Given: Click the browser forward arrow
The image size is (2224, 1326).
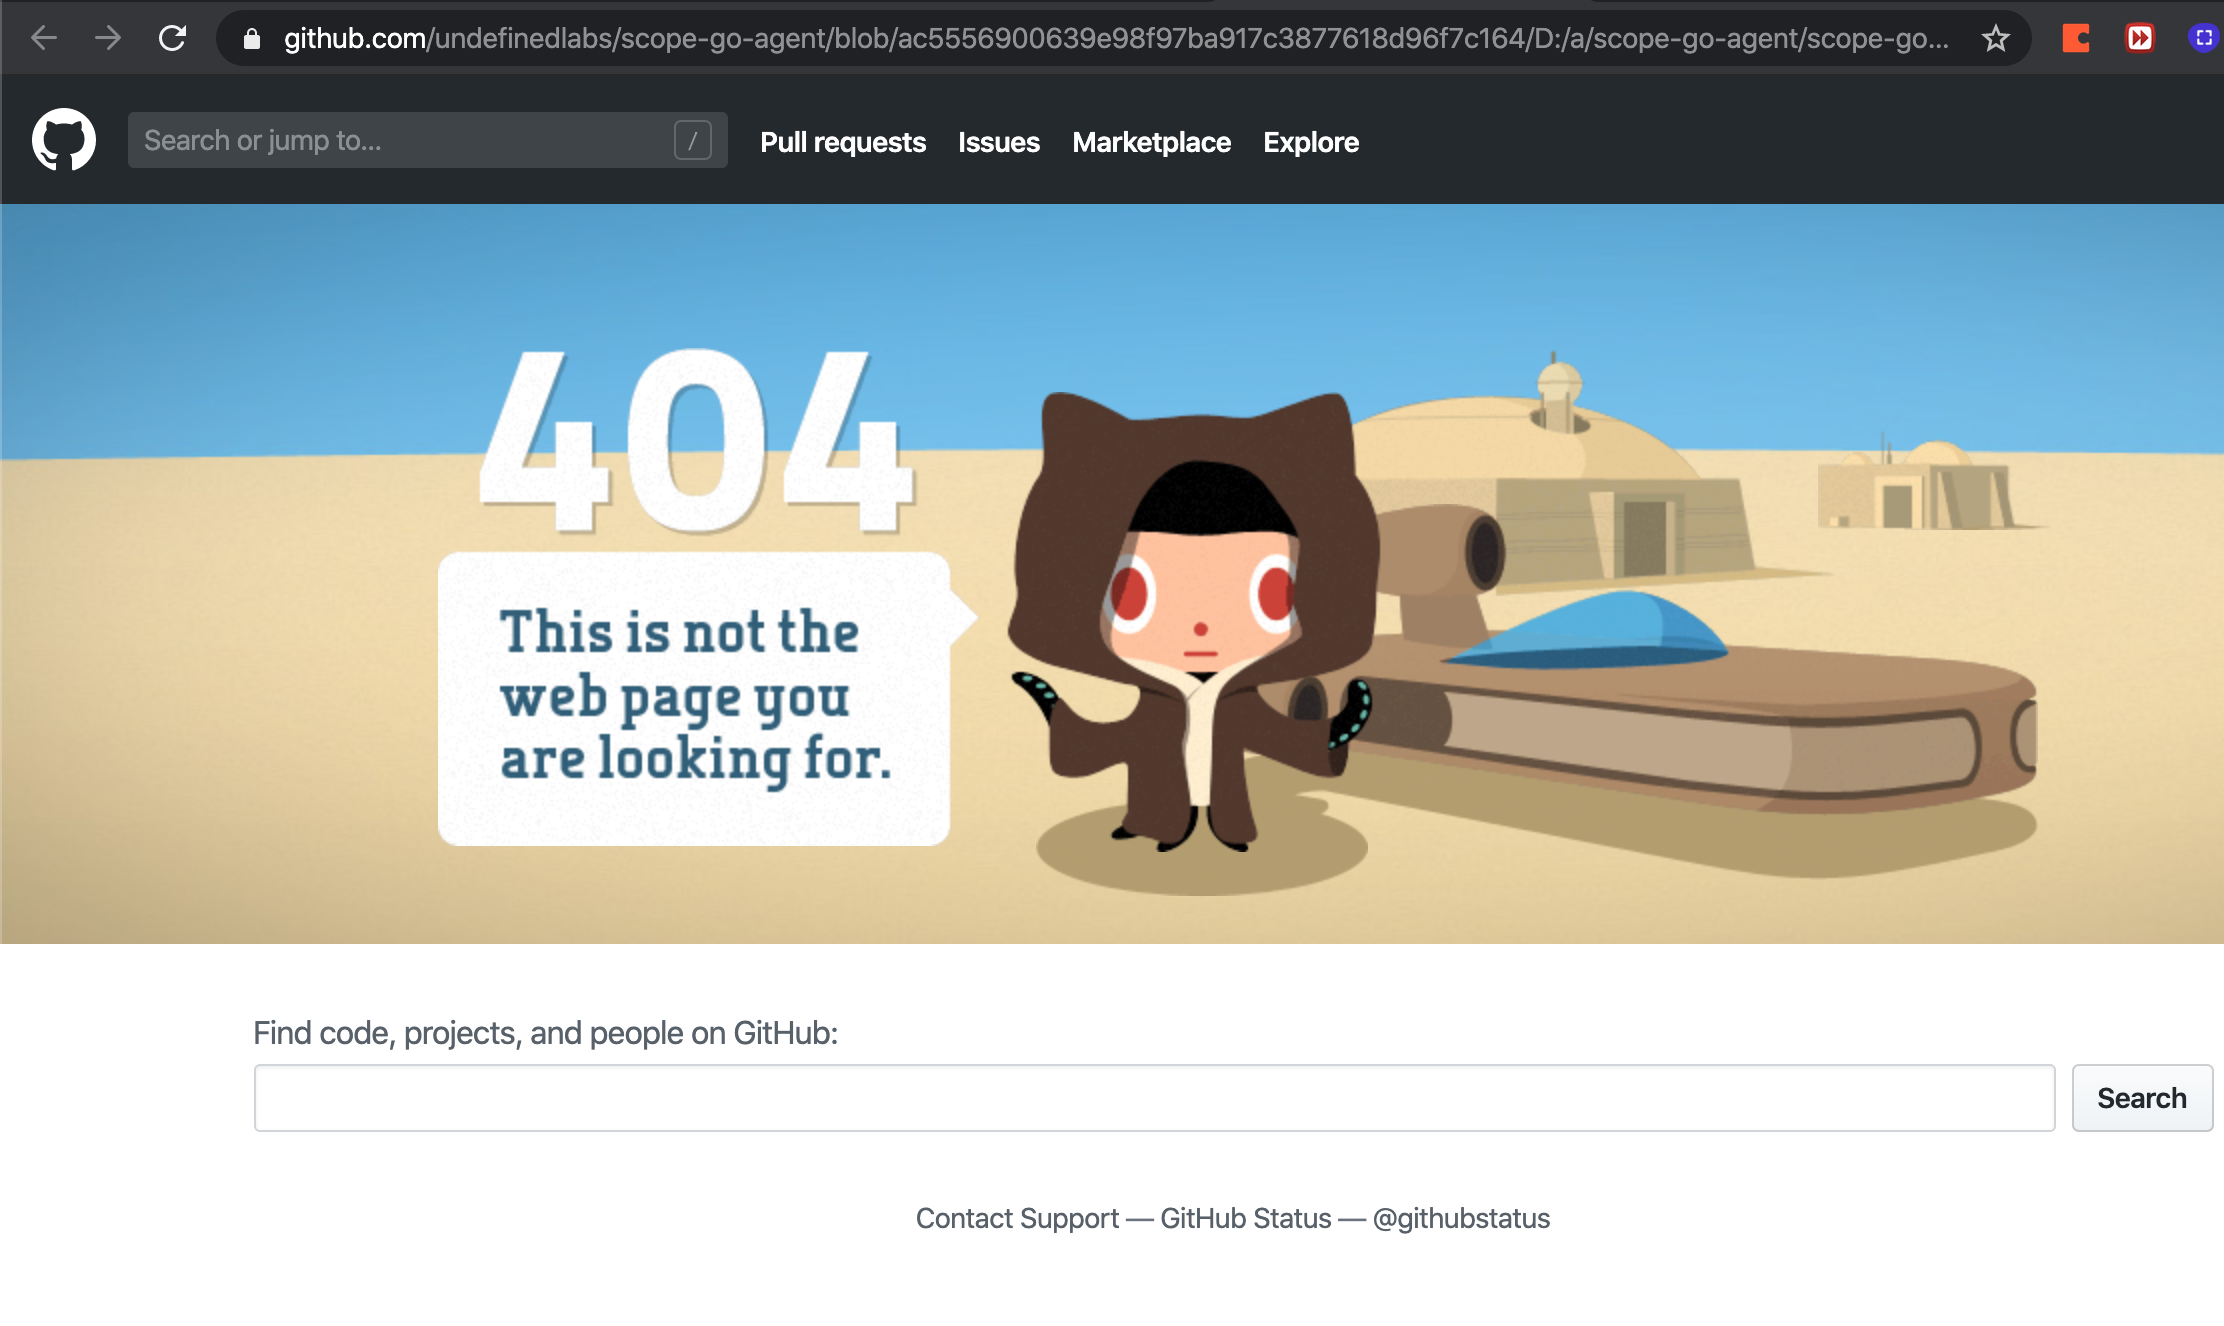Looking at the screenshot, I should [108, 38].
